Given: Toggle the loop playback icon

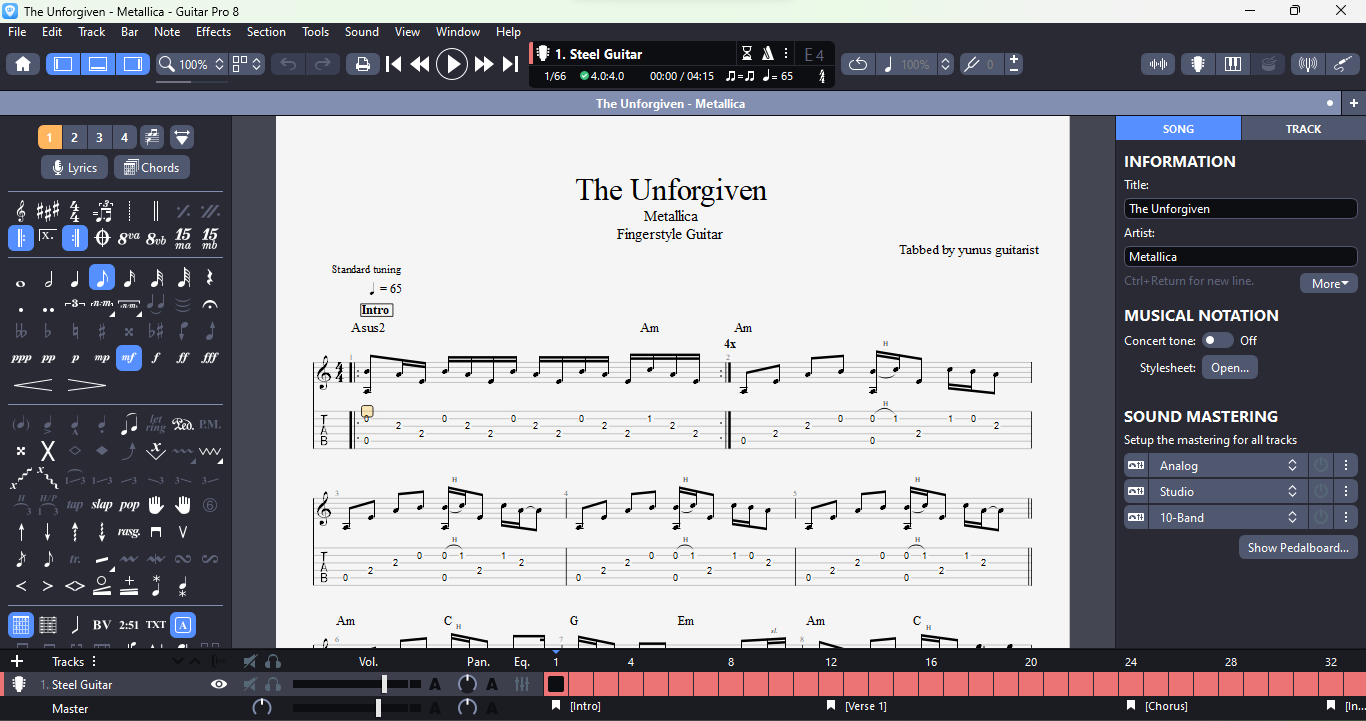Looking at the screenshot, I should pyautogui.click(x=858, y=64).
